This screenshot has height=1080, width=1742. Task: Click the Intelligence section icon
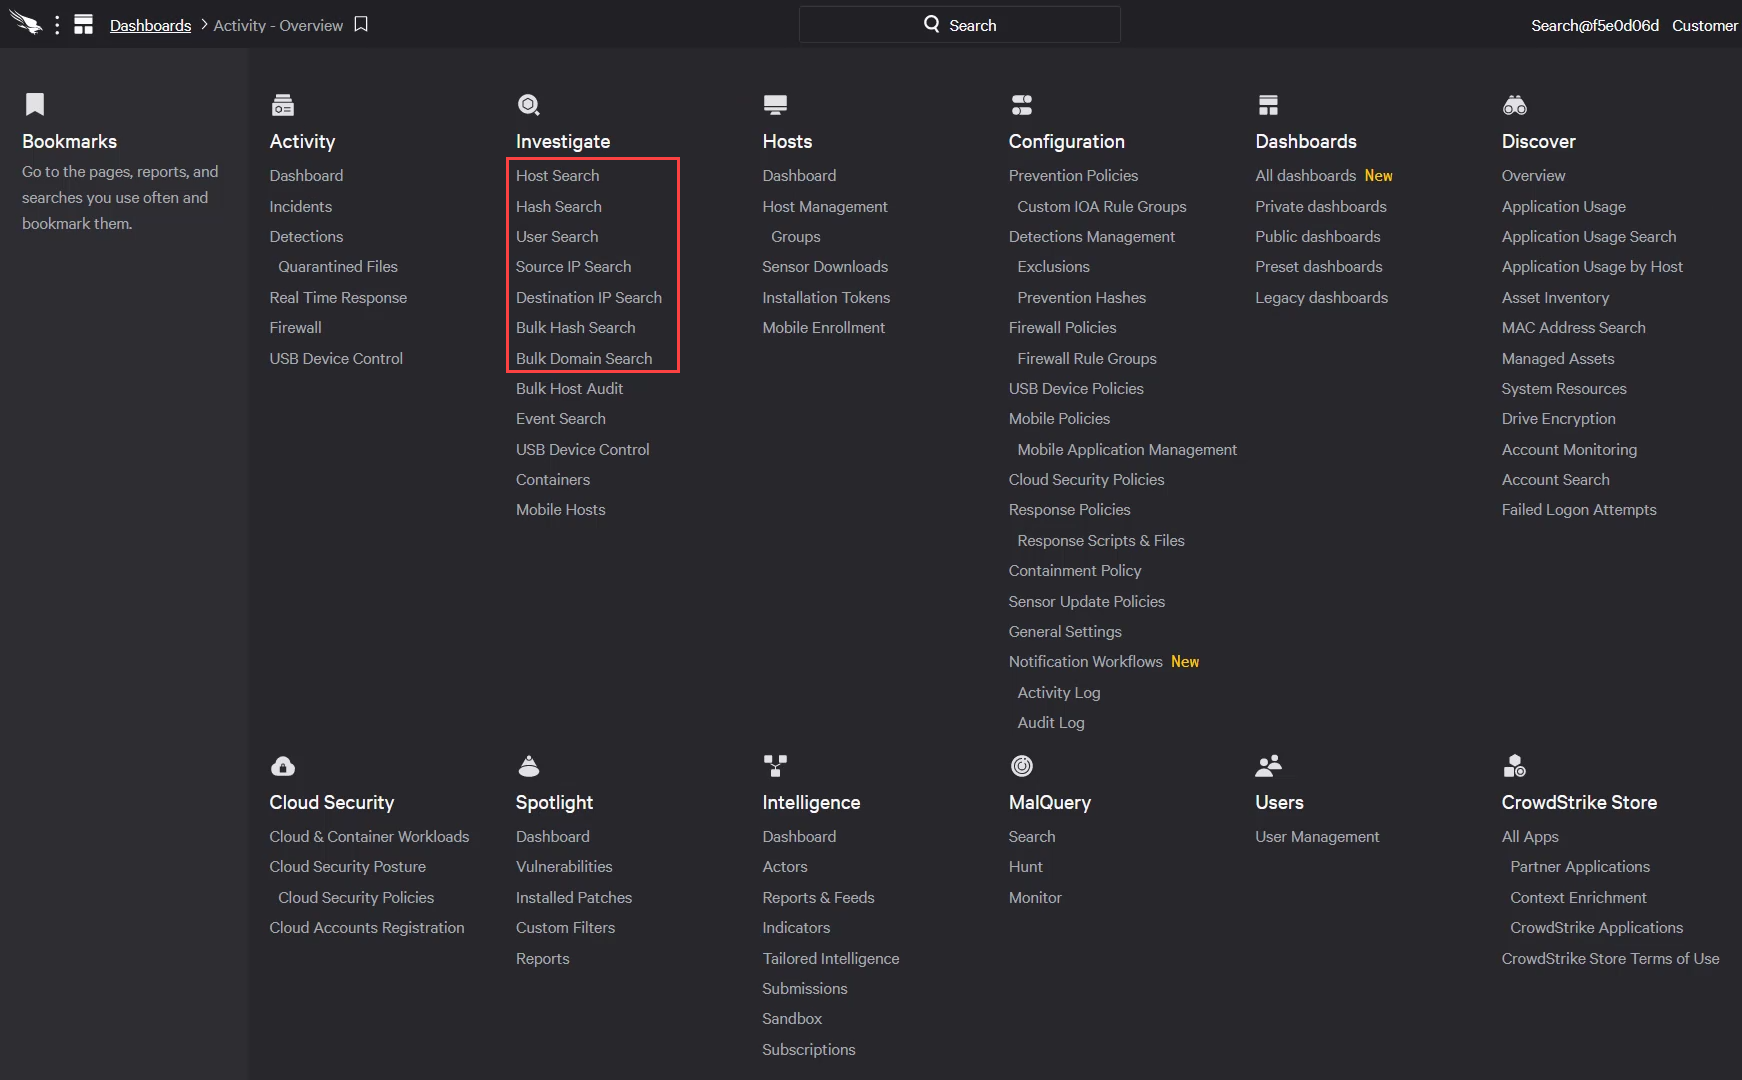coord(775,766)
